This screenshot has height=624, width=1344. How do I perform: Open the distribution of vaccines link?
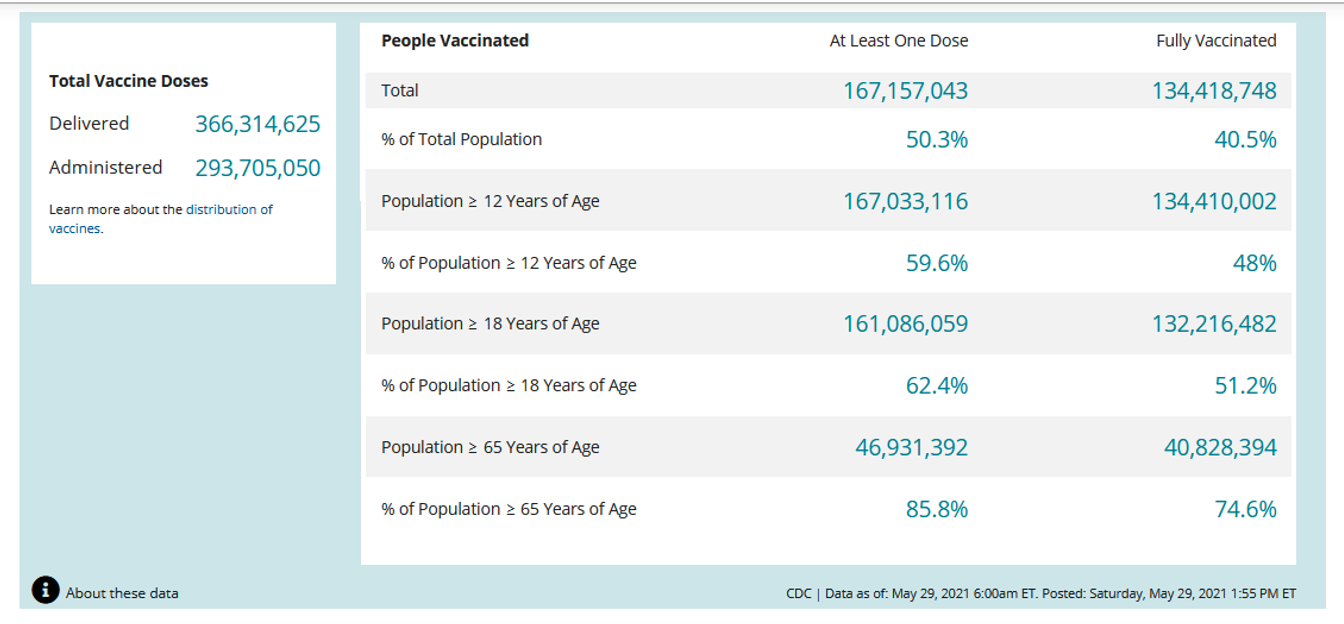(229, 210)
